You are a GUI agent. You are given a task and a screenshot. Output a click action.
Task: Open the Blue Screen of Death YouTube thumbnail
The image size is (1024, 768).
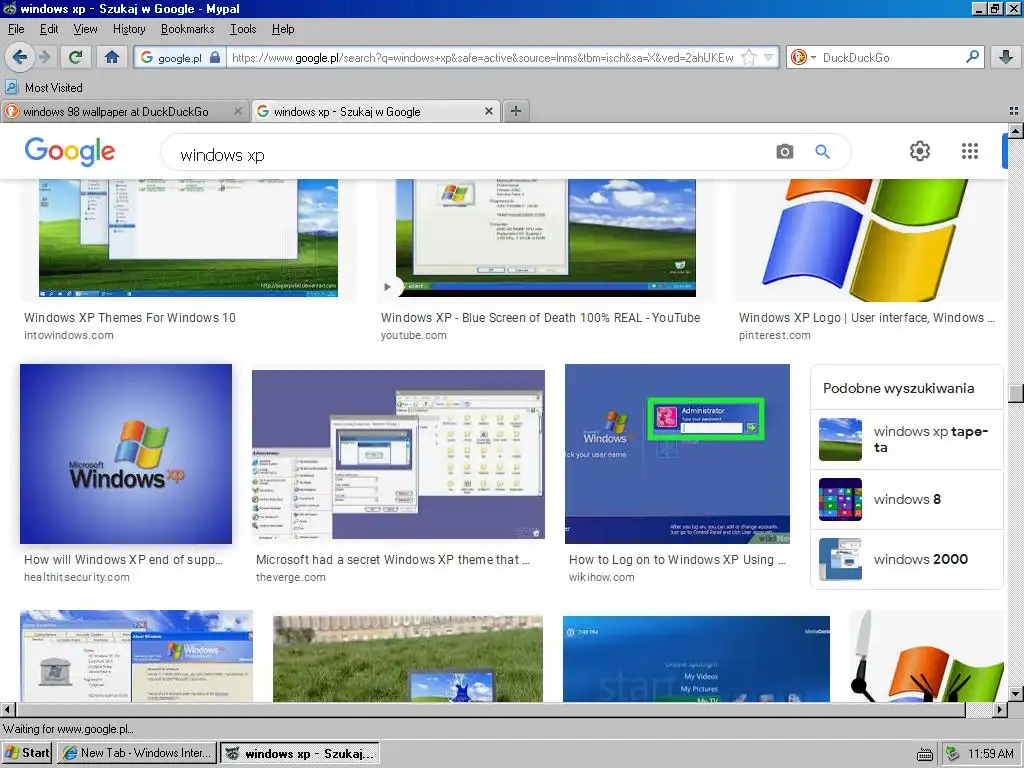545,238
